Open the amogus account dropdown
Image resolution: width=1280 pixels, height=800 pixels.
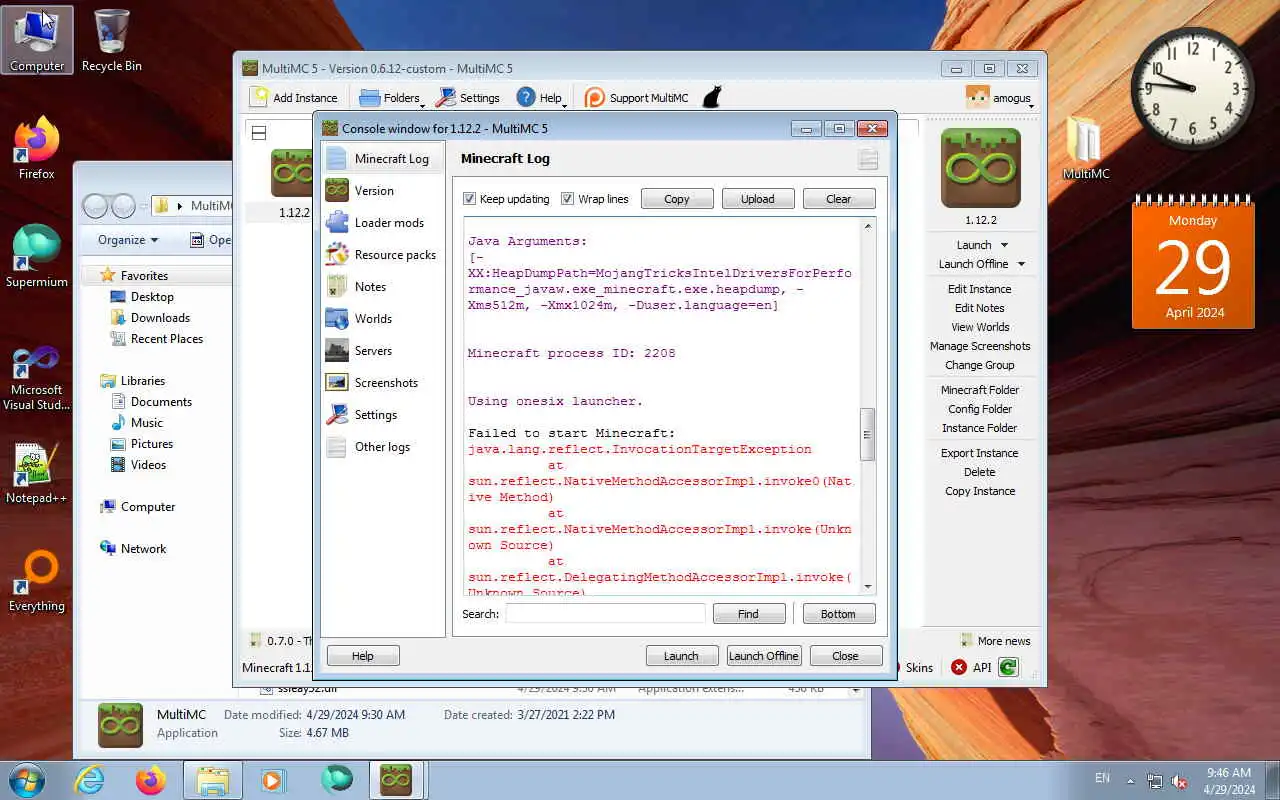tap(999, 97)
